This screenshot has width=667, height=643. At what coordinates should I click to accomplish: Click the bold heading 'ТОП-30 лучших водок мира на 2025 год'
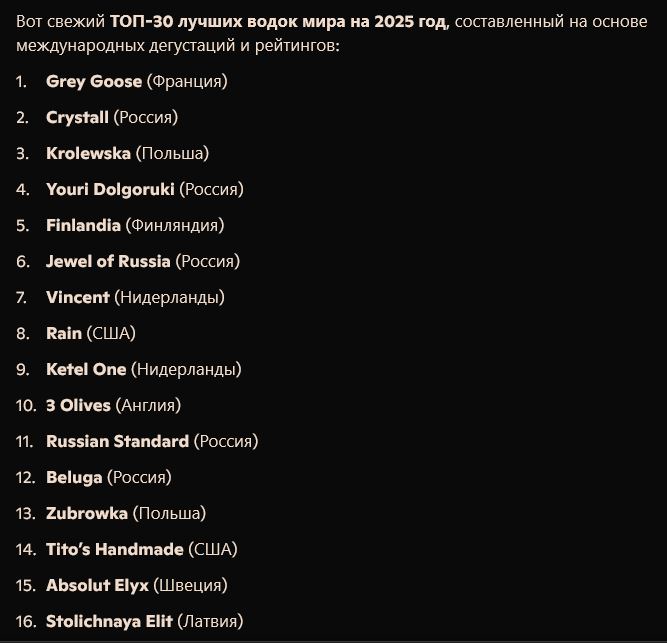pos(279,23)
